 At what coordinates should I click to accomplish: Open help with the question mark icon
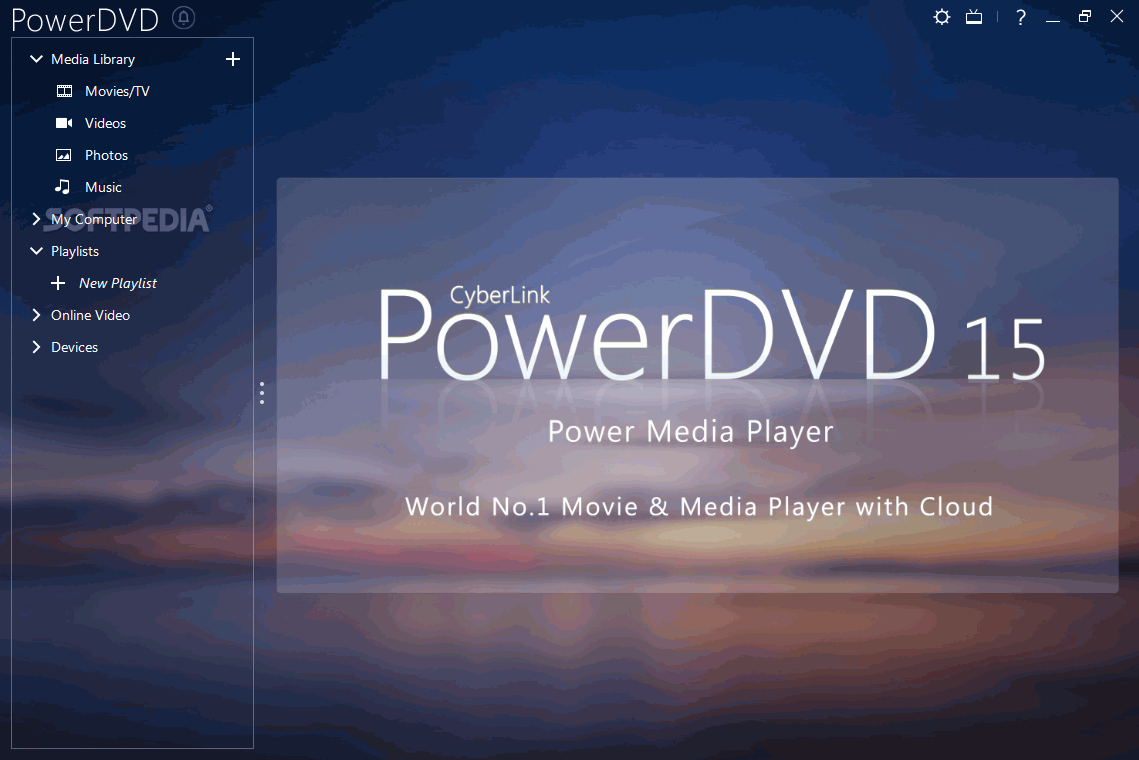click(x=1021, y=17)
